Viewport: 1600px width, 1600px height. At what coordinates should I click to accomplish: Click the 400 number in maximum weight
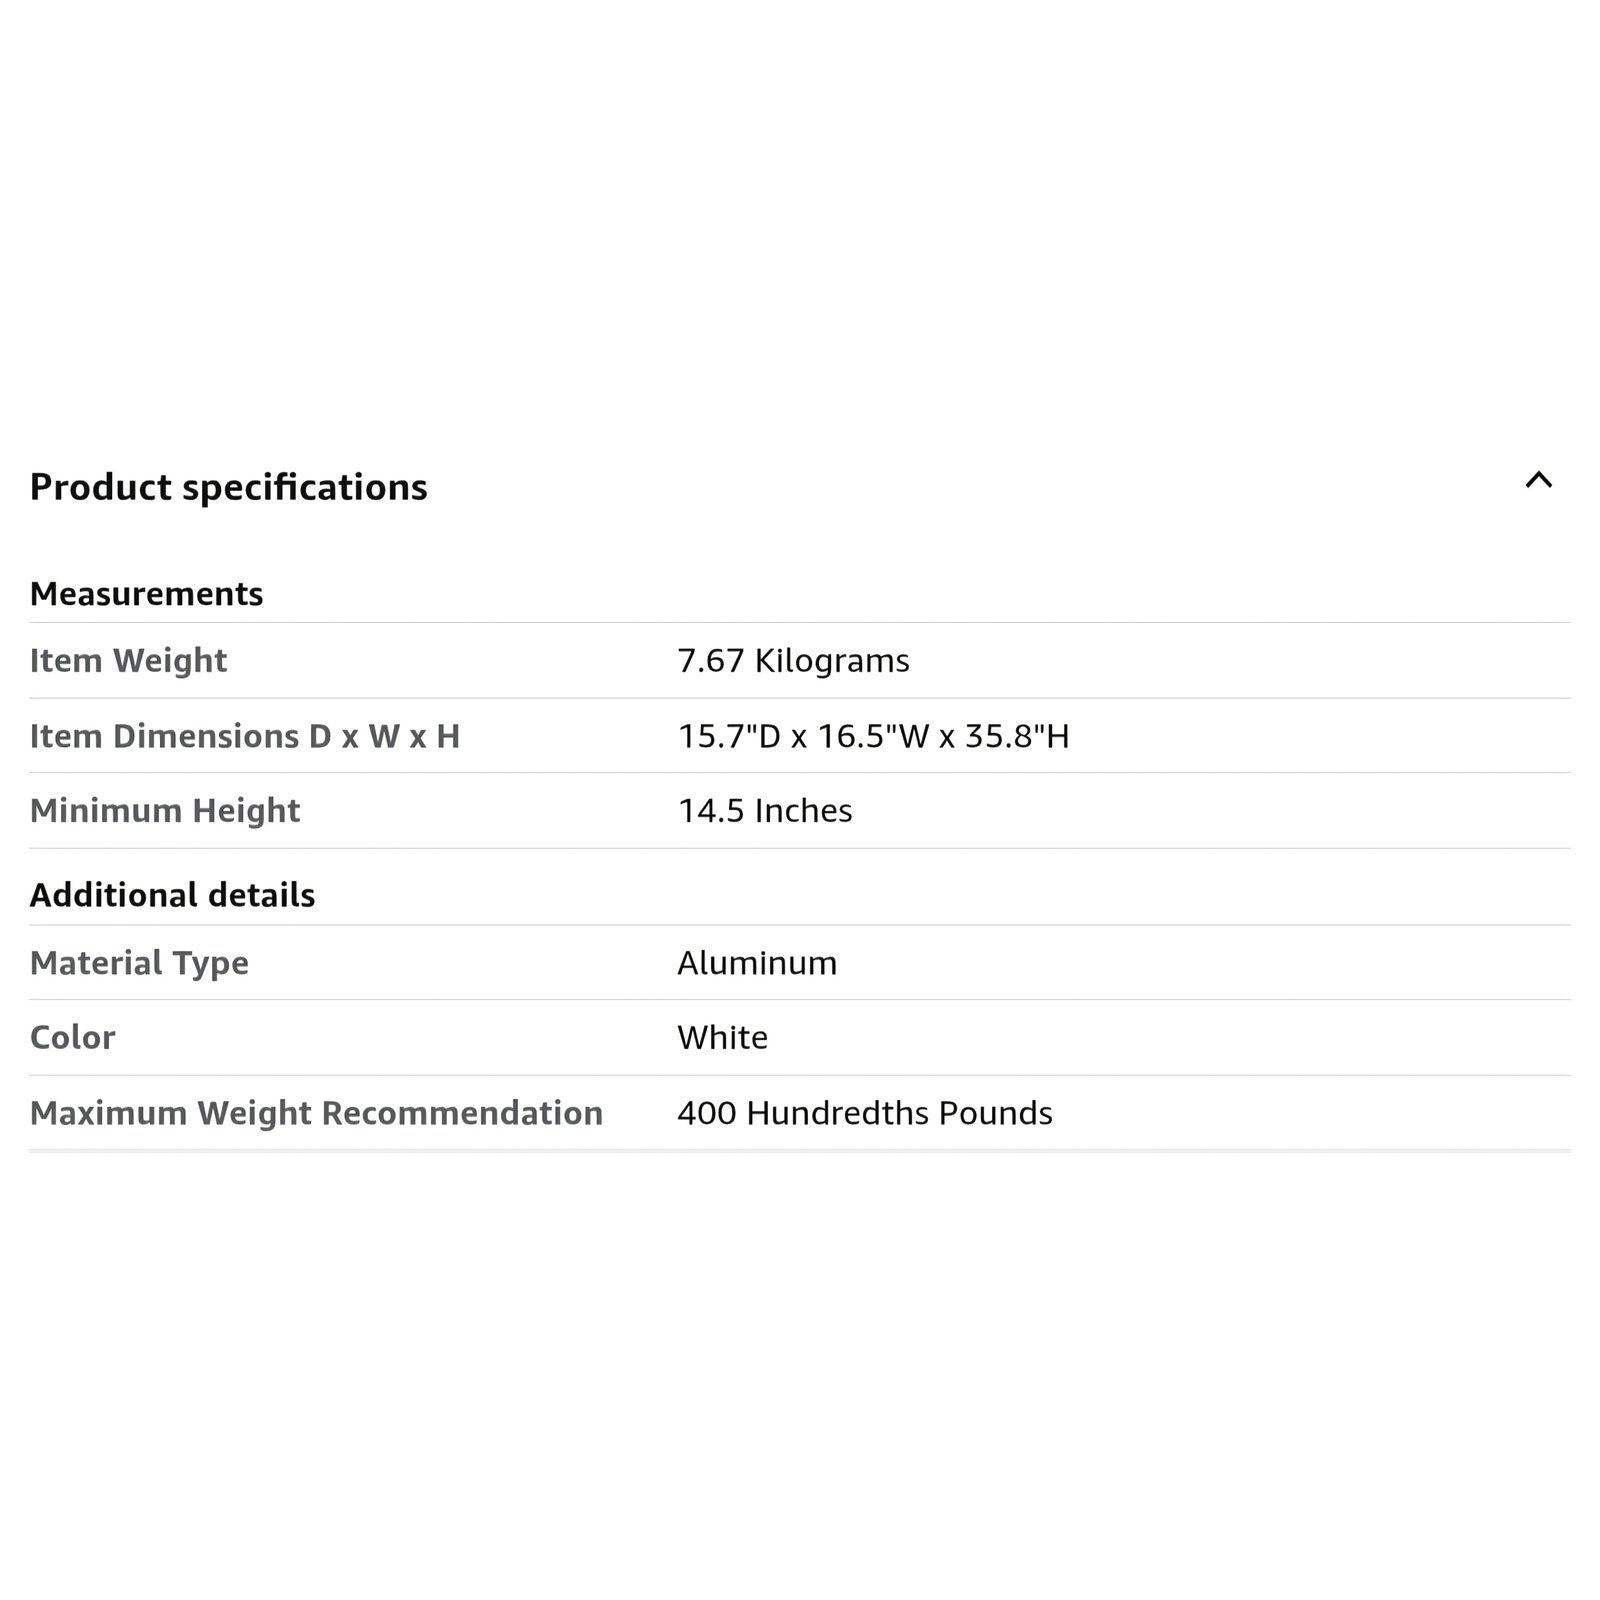coord(706,1113)
